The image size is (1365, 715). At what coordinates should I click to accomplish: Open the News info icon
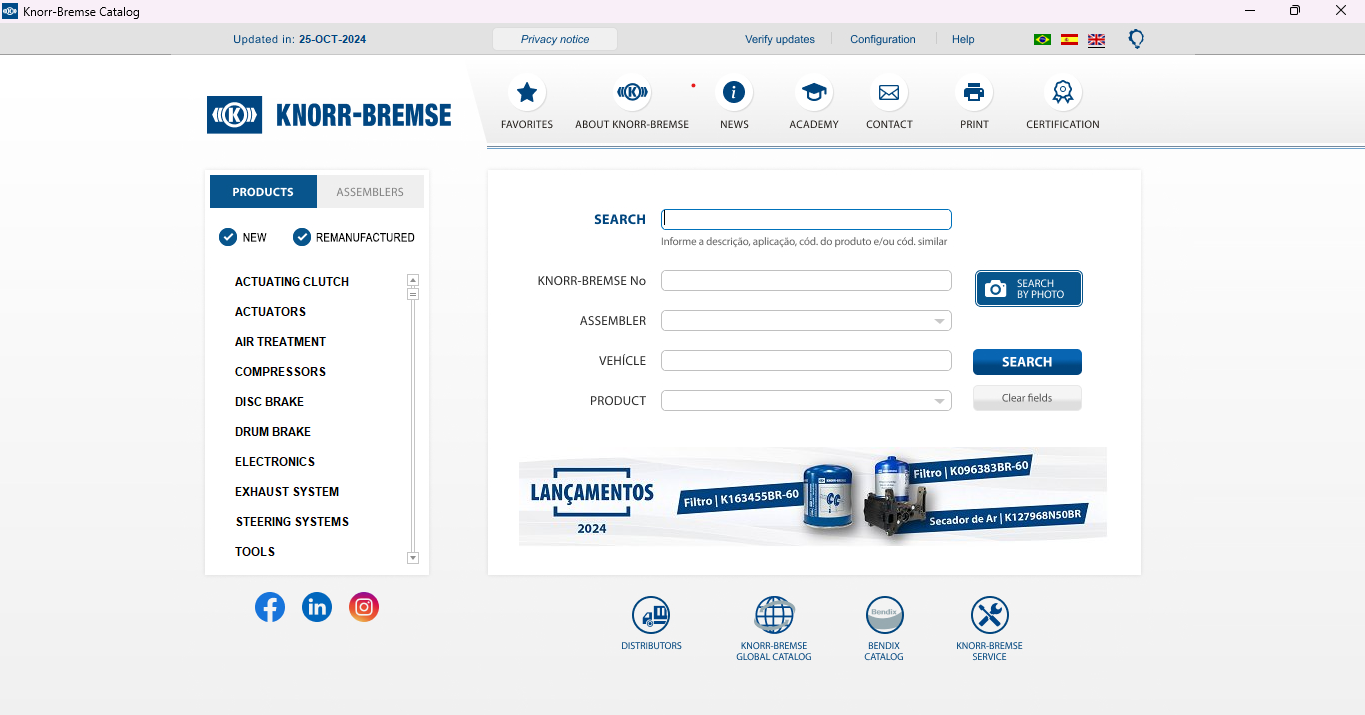coord(734,93)
